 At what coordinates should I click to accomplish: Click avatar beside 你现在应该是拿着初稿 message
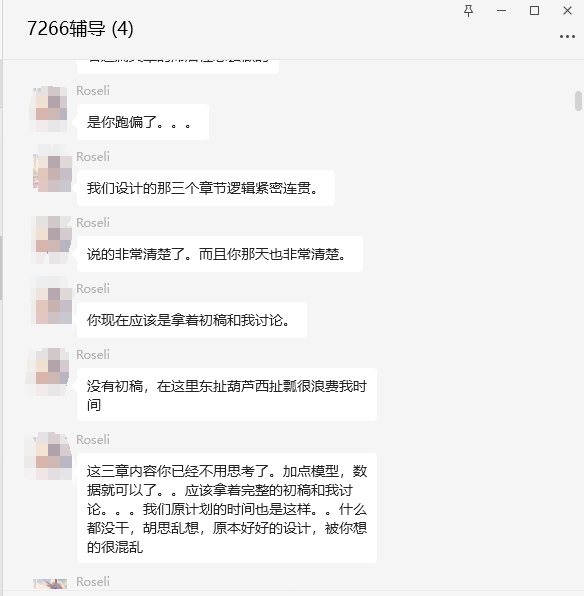52,302
